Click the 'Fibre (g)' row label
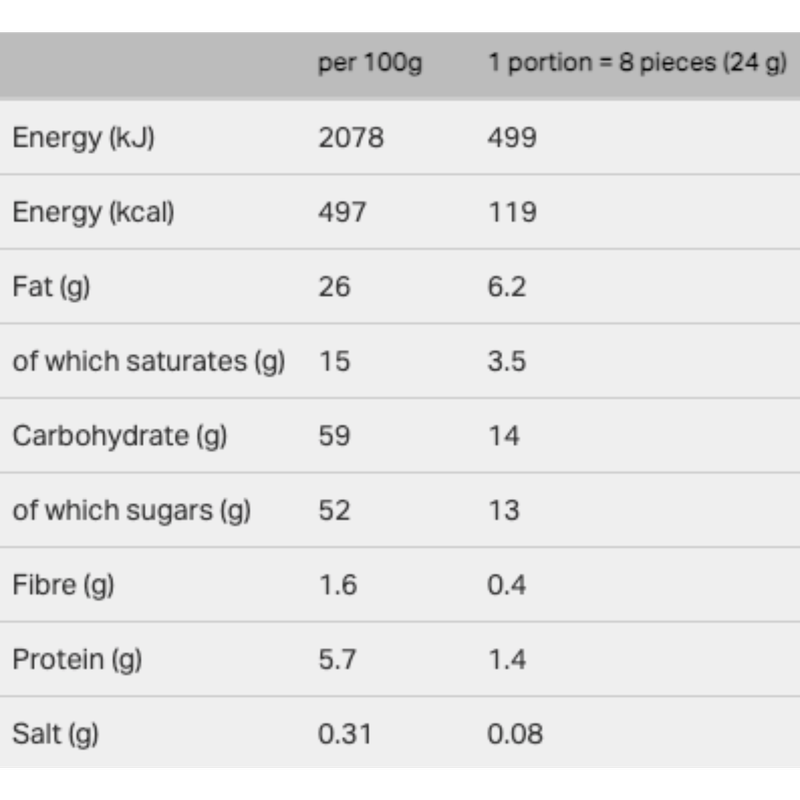800x800 pixels. [x=63, y=585]
